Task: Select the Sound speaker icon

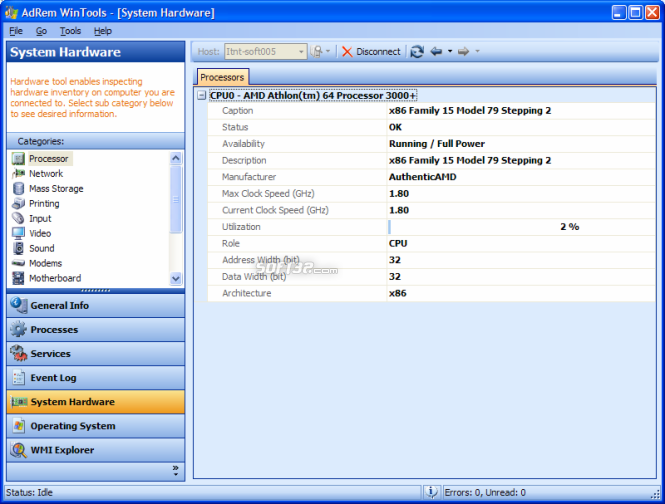Action: (x=18, y=248)
